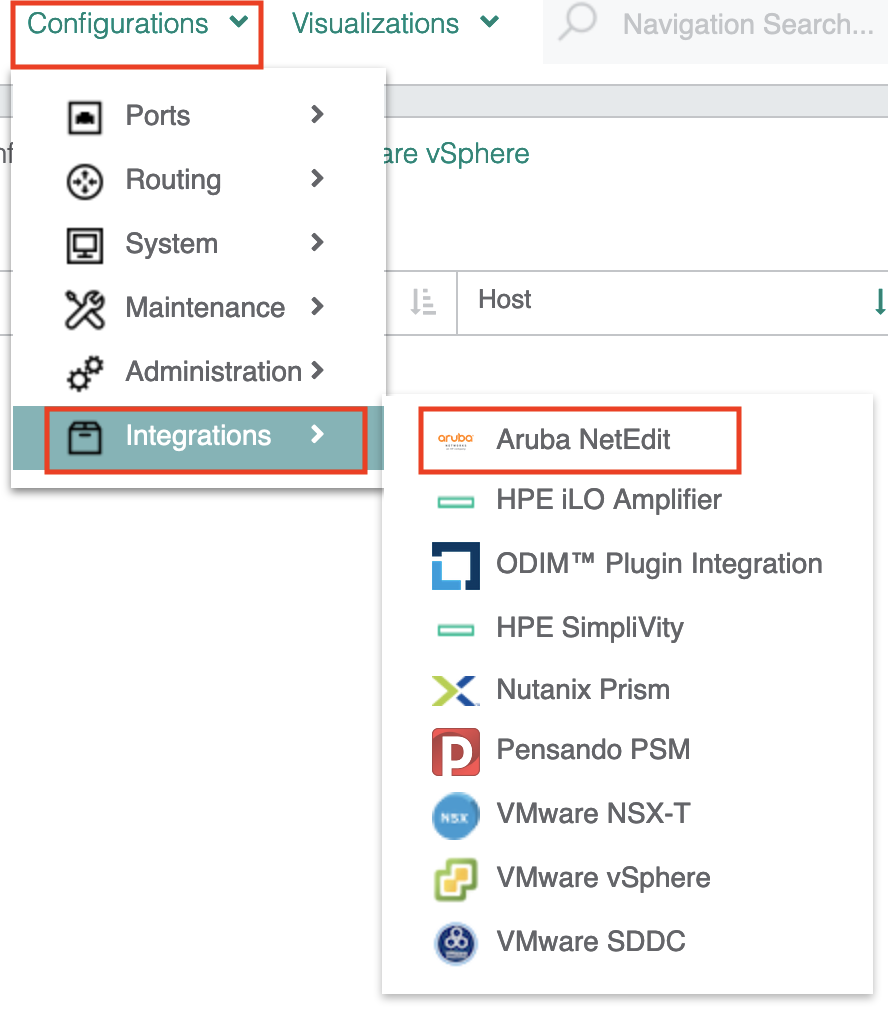Open the ODIM Plugin Integration menu entry
The image size is (888, 1014).
click(x=658, y=564)
